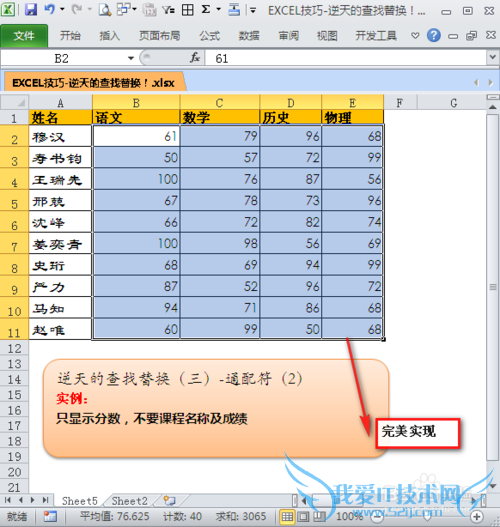Image resolution: width=500 pixels, height=527 pixels.
Task: Click the filter icon in quick access toolbar
Action: pyautogui.click(x=168, y=10)
